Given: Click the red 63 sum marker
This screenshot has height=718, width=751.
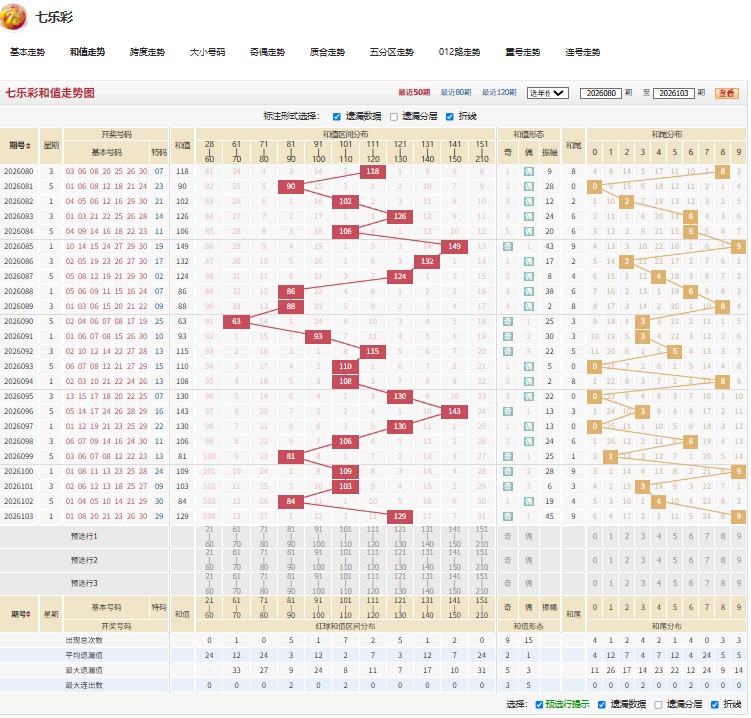Looking at the screenshot, I should click(x=236, y=321).
